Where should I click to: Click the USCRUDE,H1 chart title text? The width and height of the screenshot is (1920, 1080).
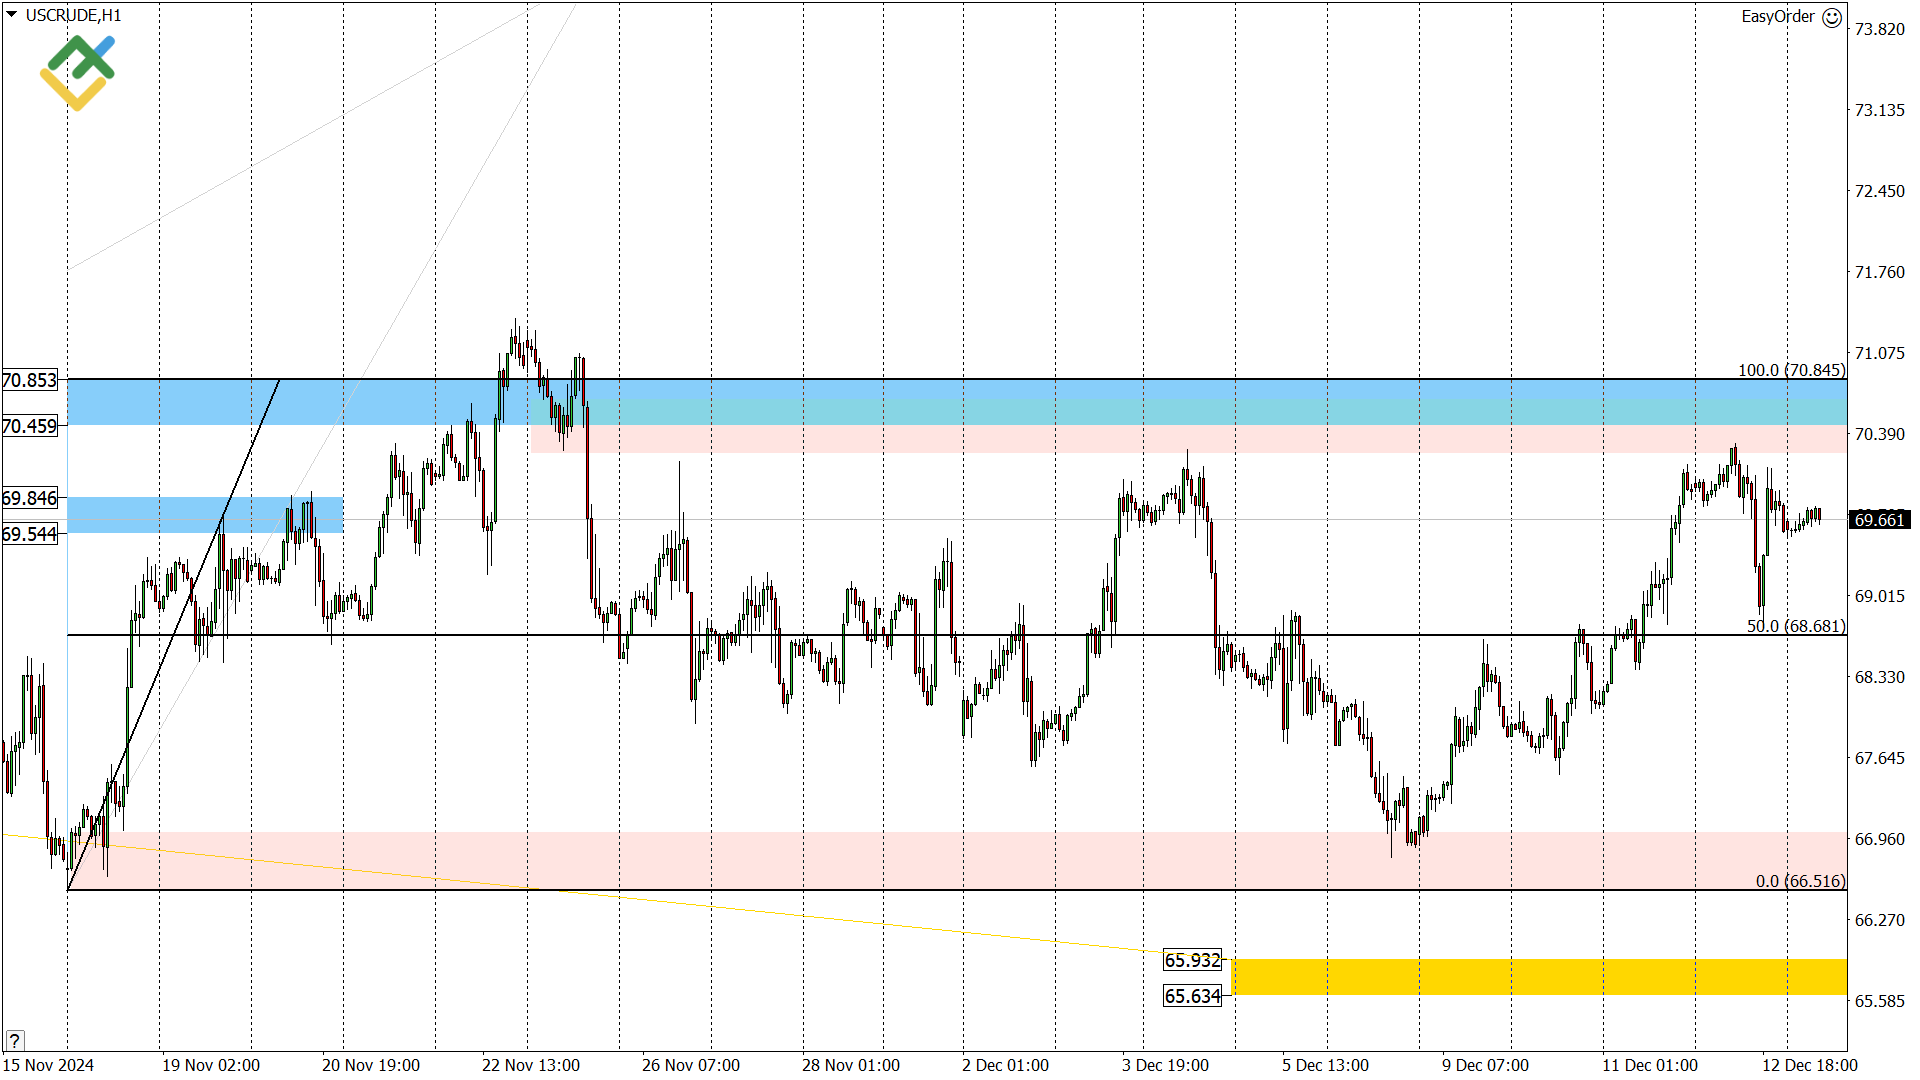tap(73, 15)
